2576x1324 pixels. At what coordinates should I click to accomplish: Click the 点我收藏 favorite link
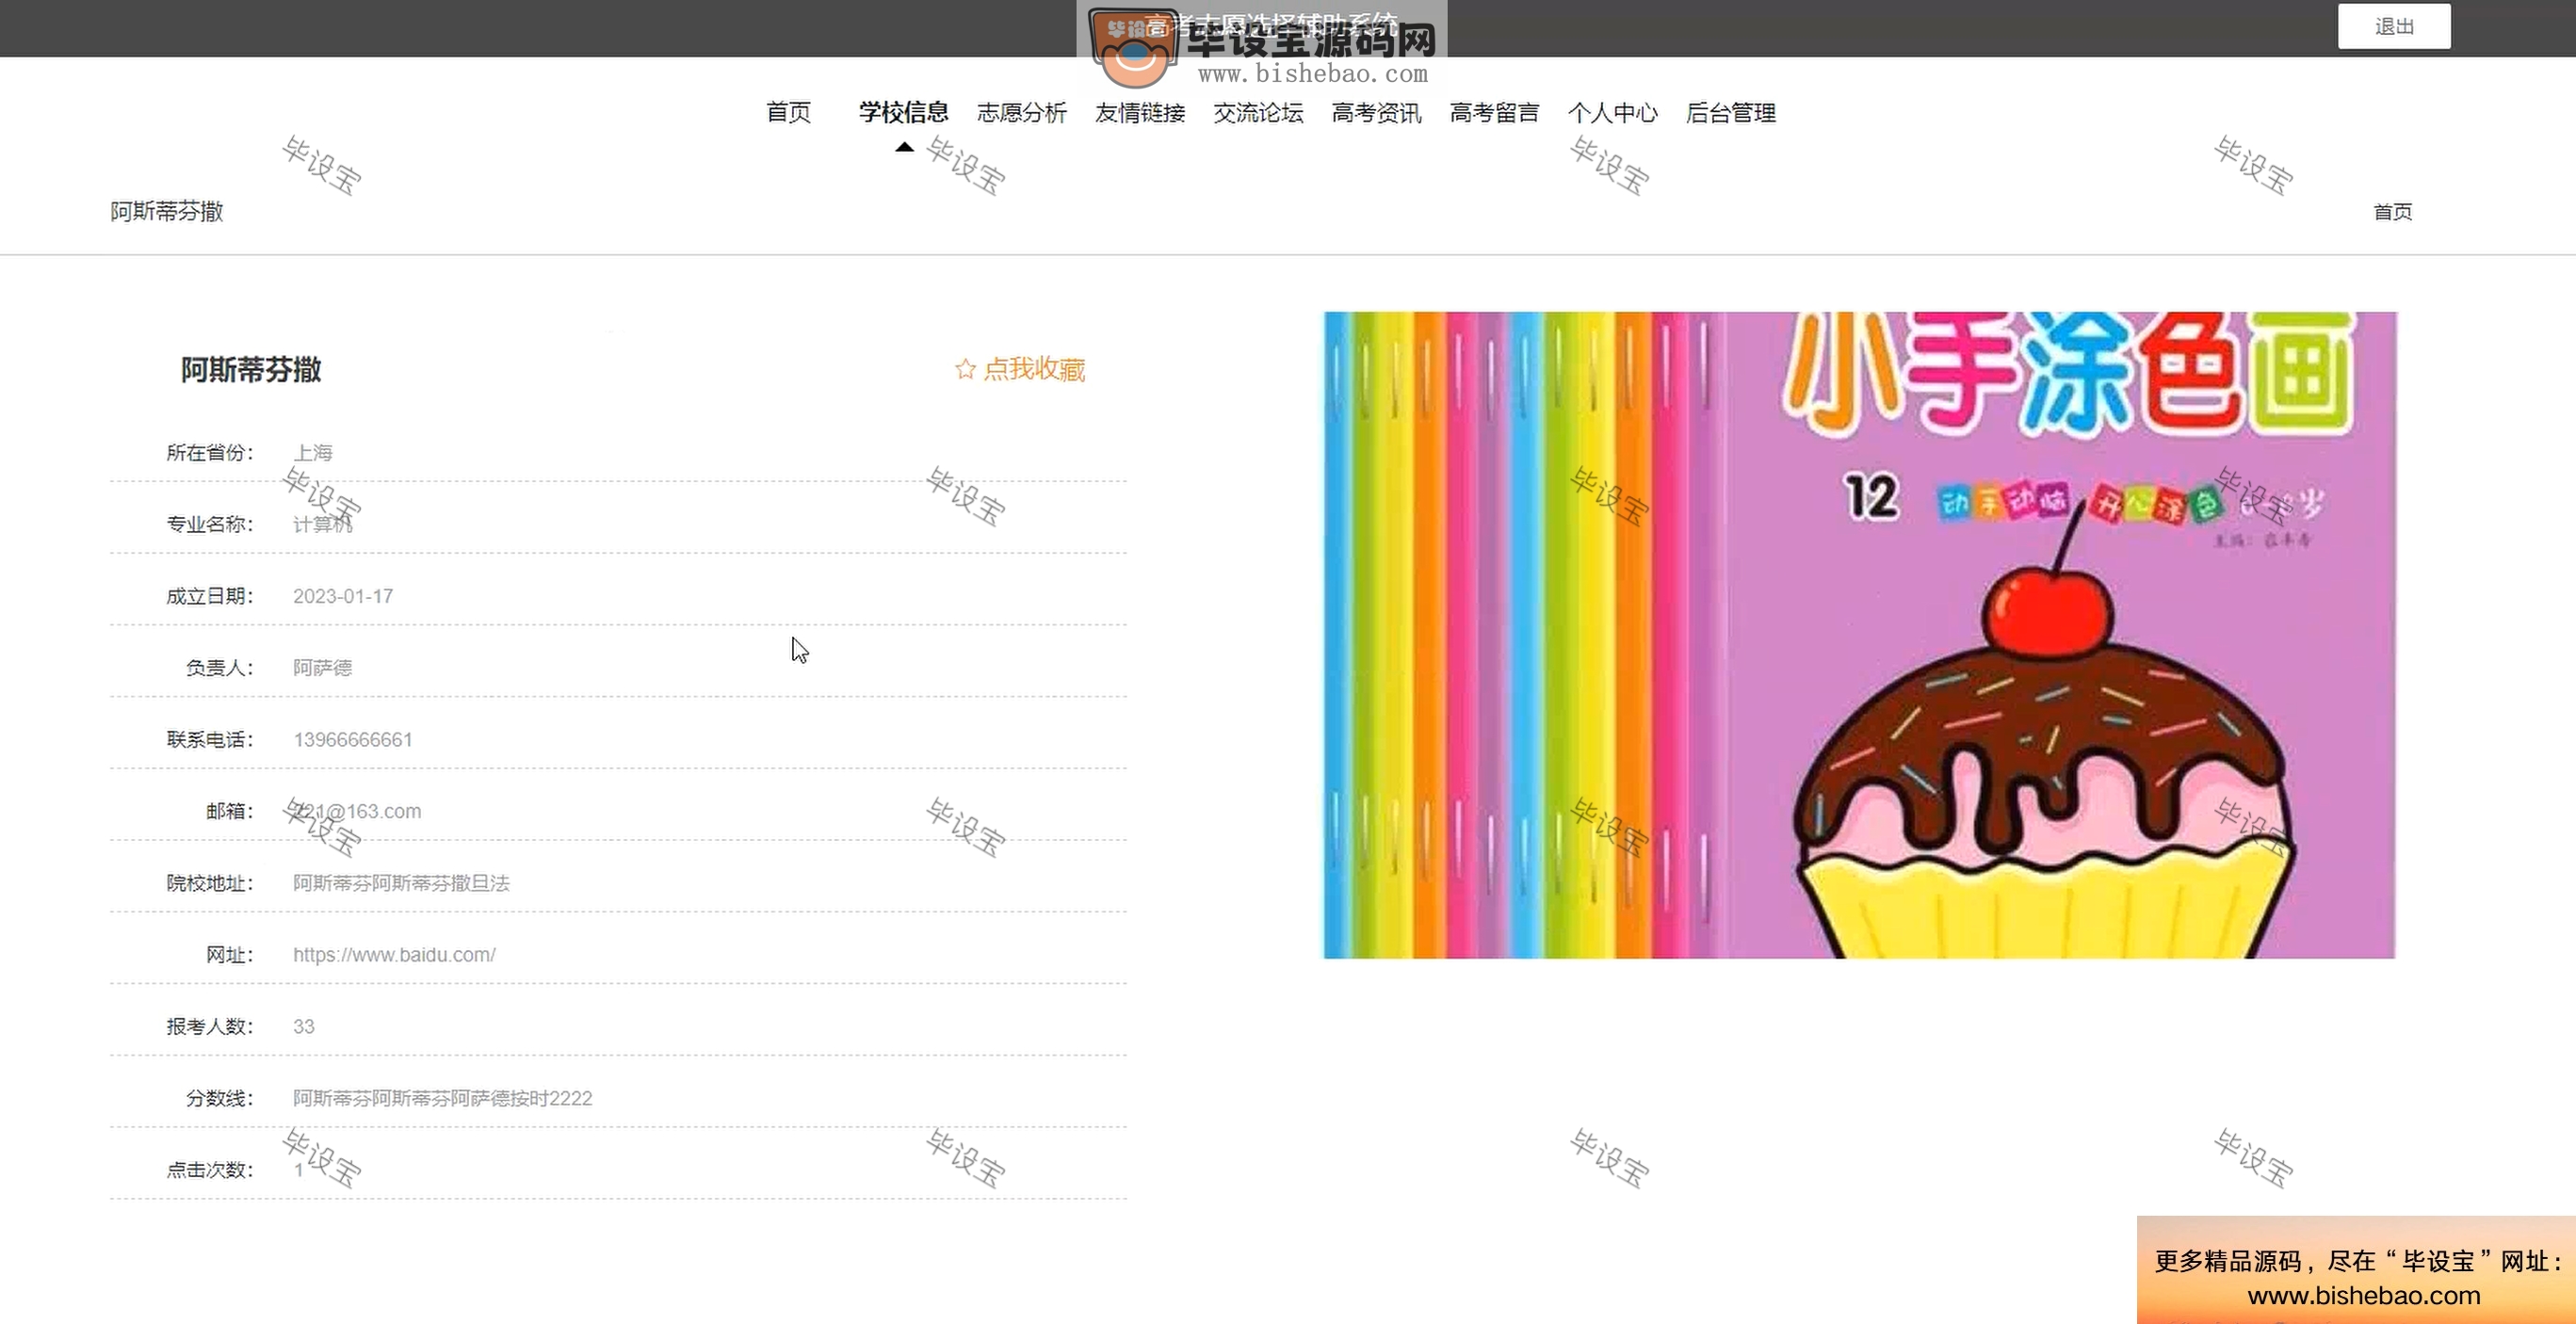pos(1021,370)
